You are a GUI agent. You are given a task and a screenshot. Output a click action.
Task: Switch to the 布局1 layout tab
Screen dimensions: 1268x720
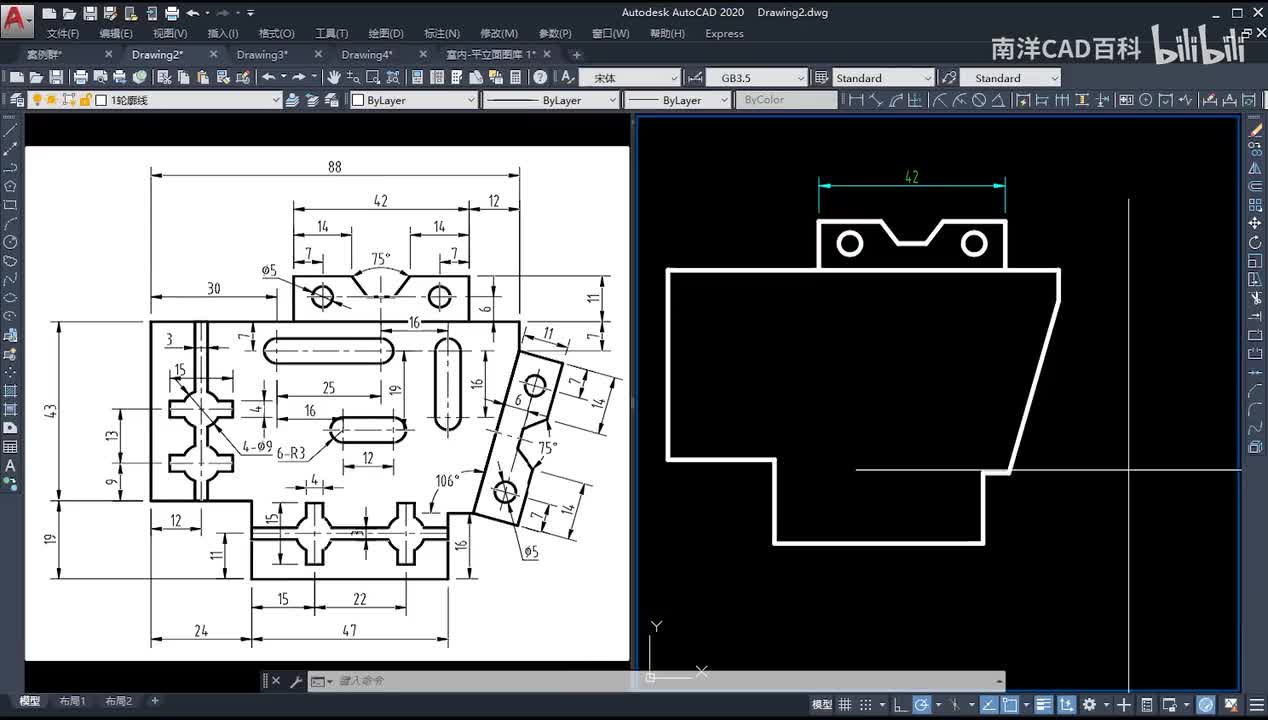[73, 701]
